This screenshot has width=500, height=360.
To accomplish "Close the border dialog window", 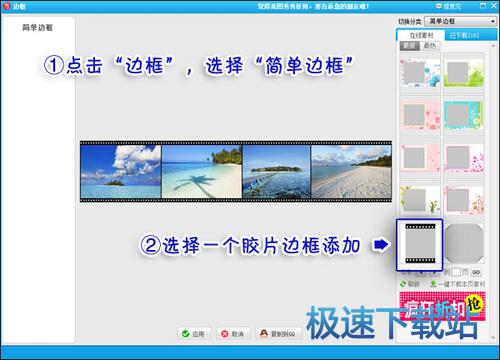I will coord(494,6).
